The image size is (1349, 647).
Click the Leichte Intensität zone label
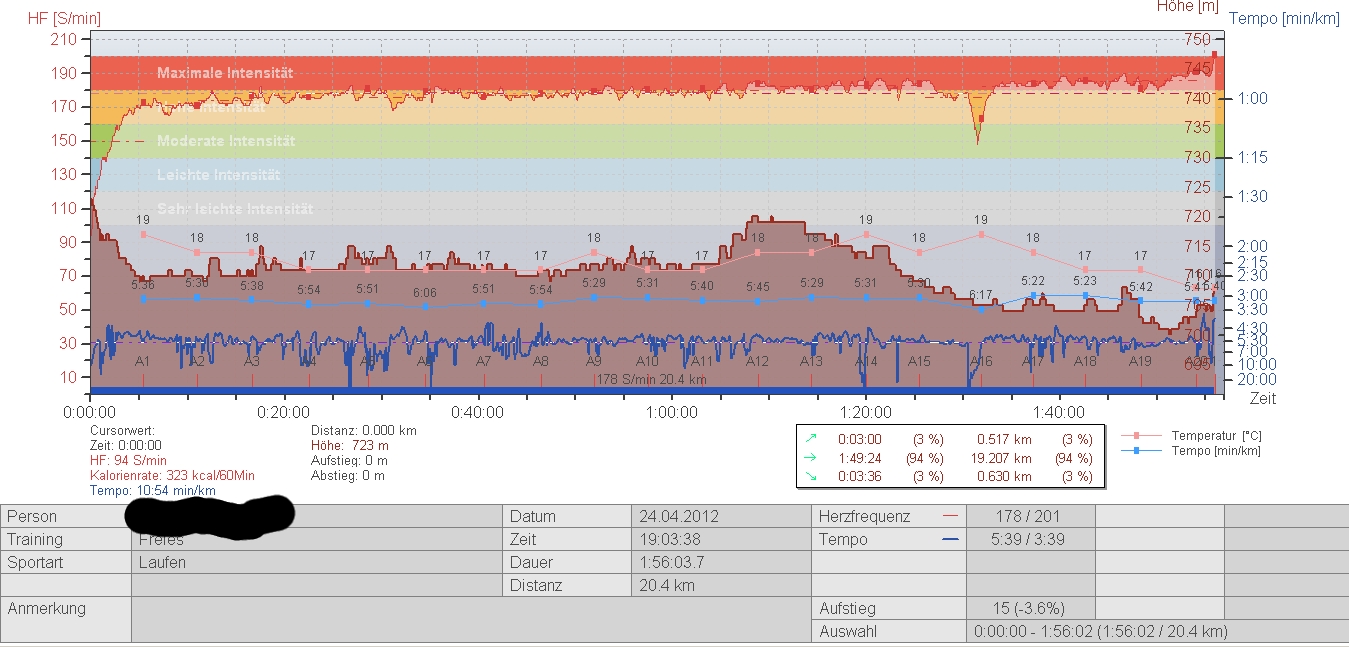(219, 175)
